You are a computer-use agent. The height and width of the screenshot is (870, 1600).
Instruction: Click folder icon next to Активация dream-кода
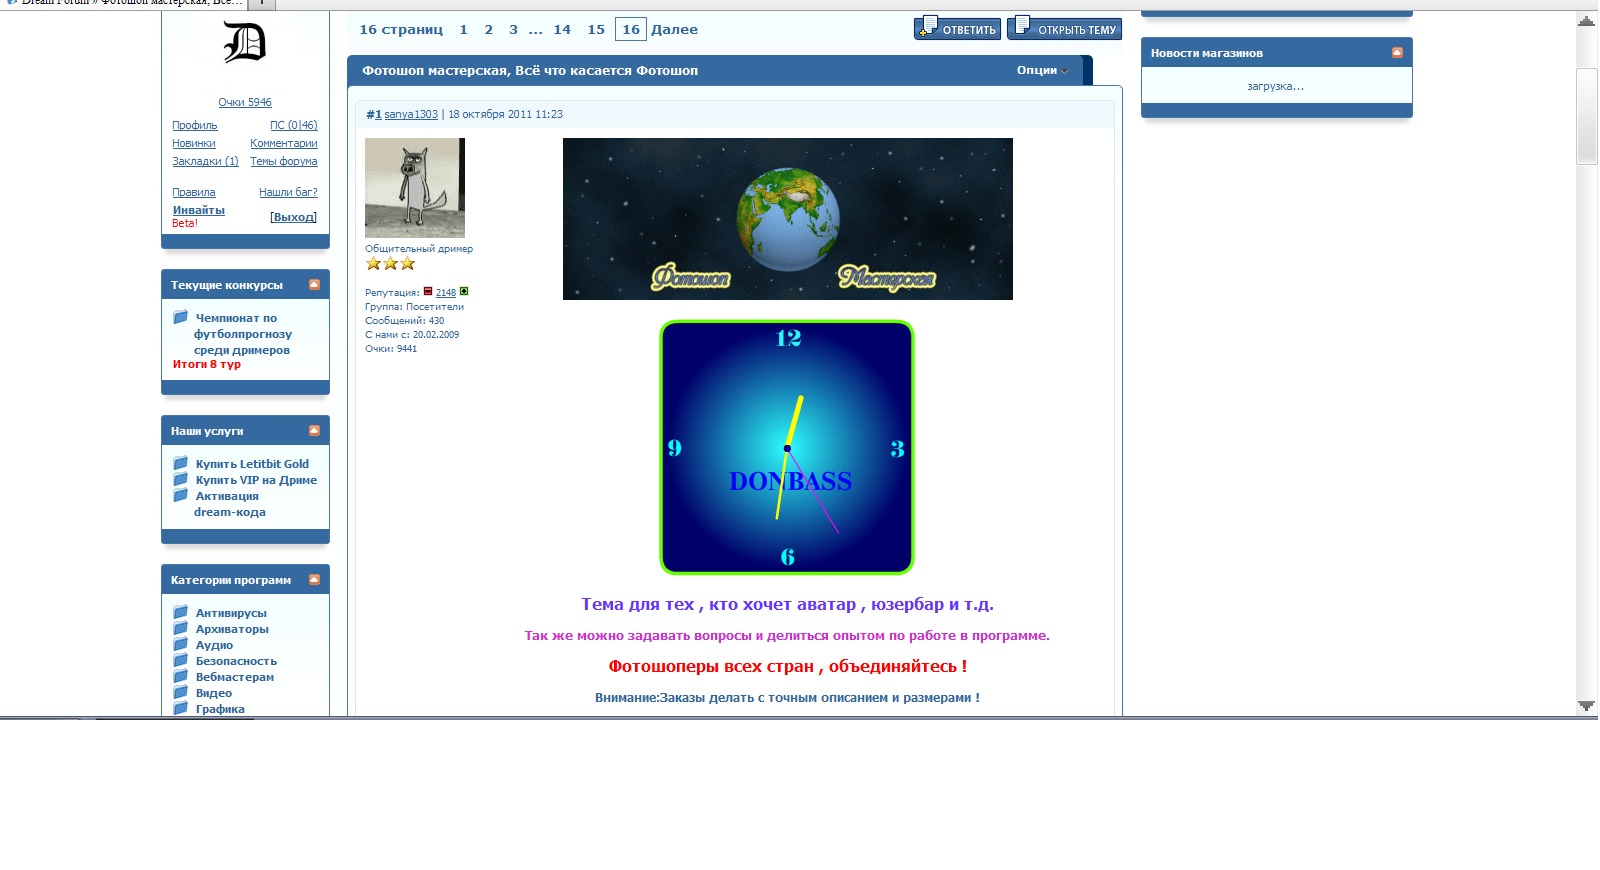[181, 495]
